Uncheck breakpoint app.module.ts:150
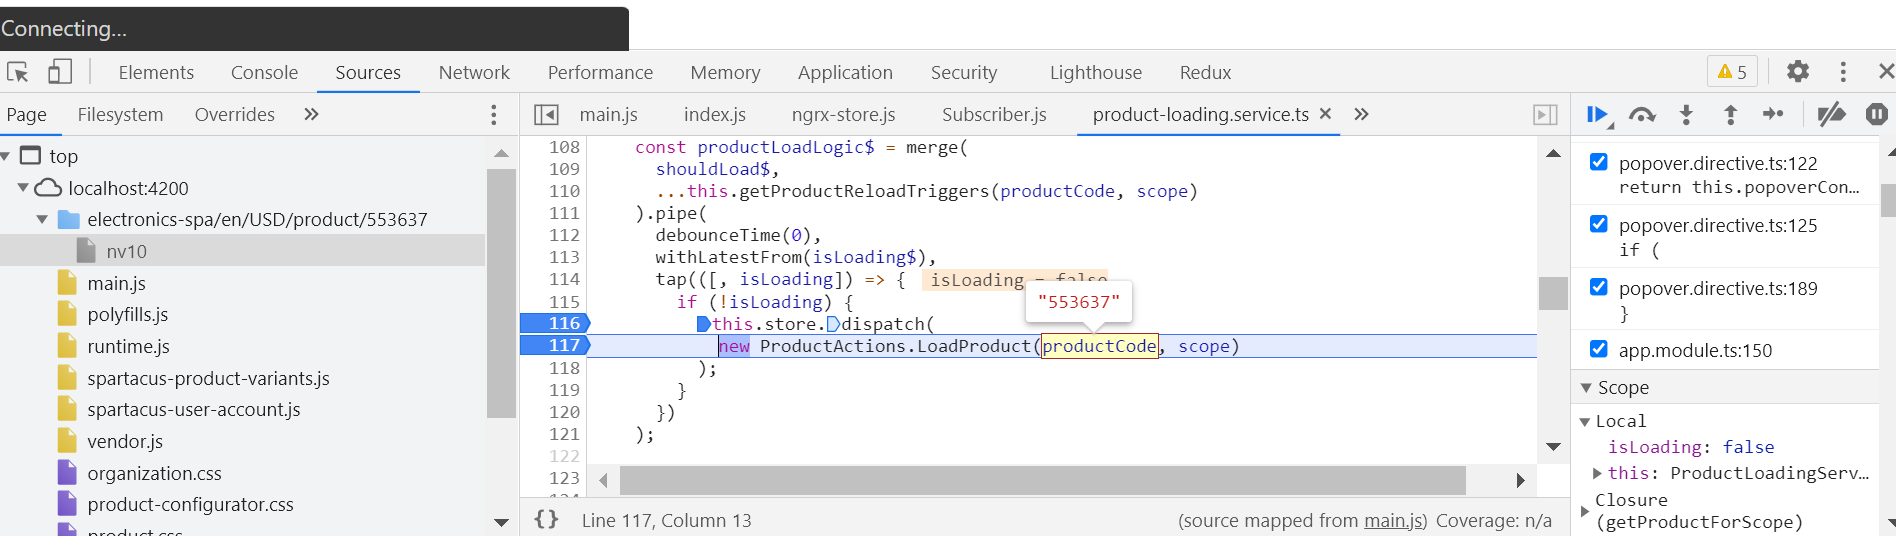 (1598, 349)
